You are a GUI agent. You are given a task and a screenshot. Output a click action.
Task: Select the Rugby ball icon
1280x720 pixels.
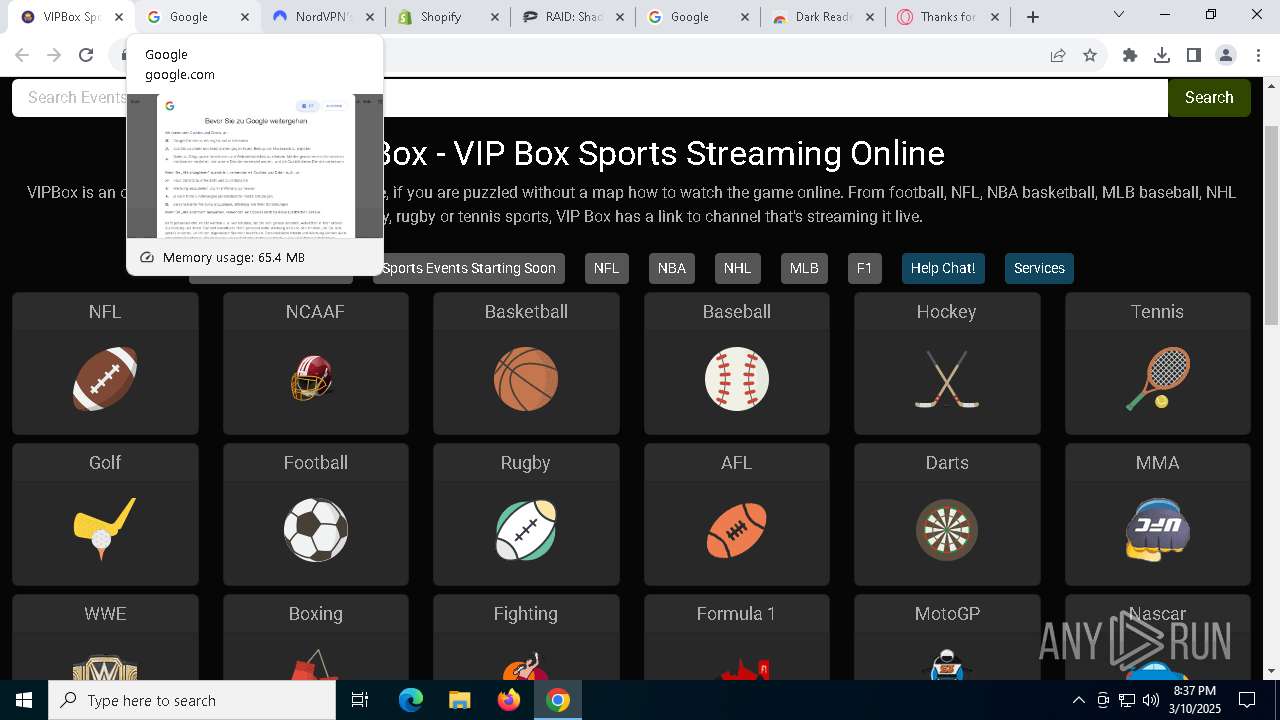[x=526, y=530]
